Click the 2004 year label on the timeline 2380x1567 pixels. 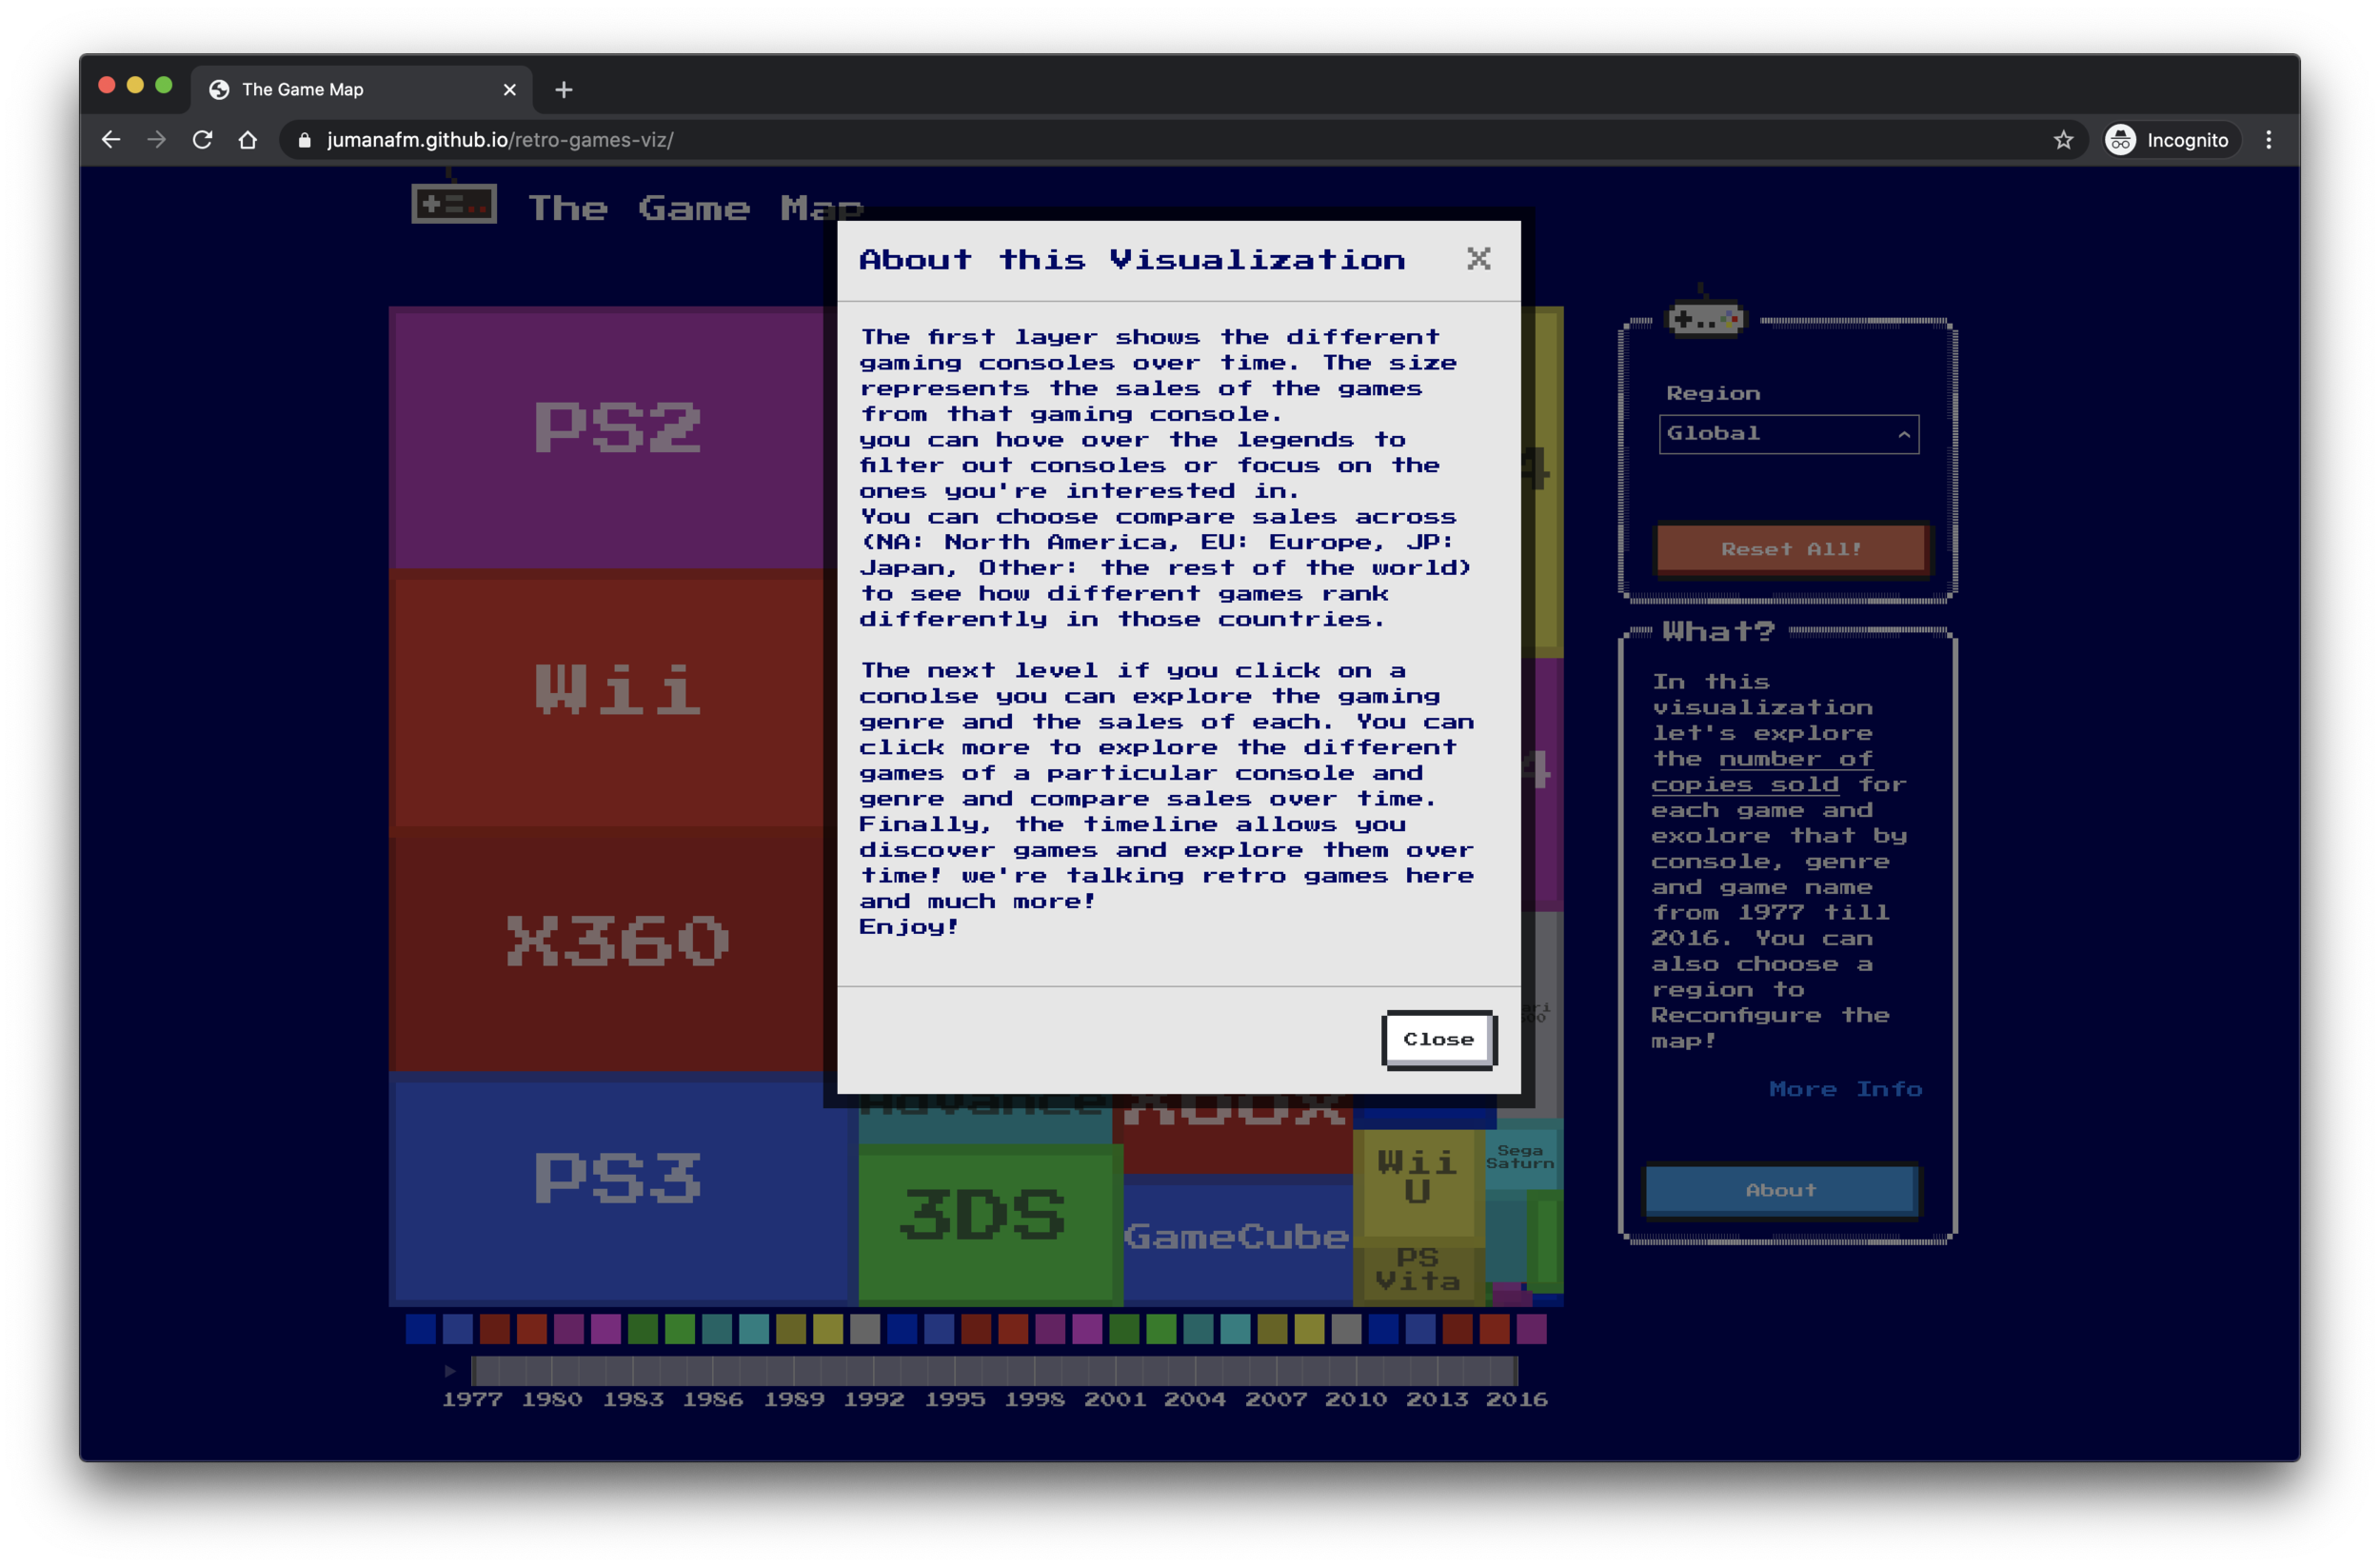(x=1195, y=1400)
